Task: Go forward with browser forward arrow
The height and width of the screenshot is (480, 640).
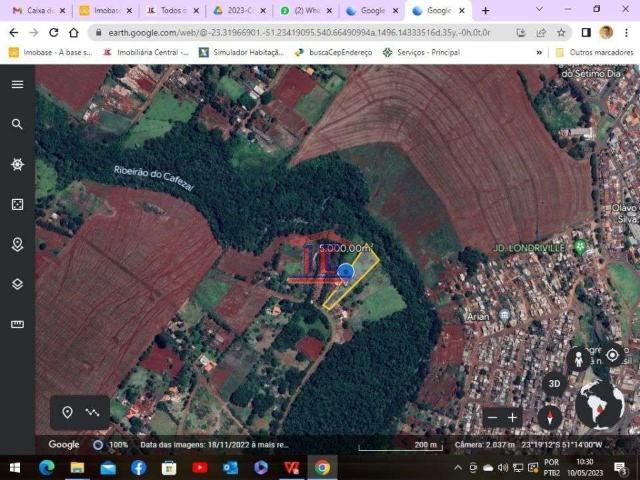Action: pos(33,33)
